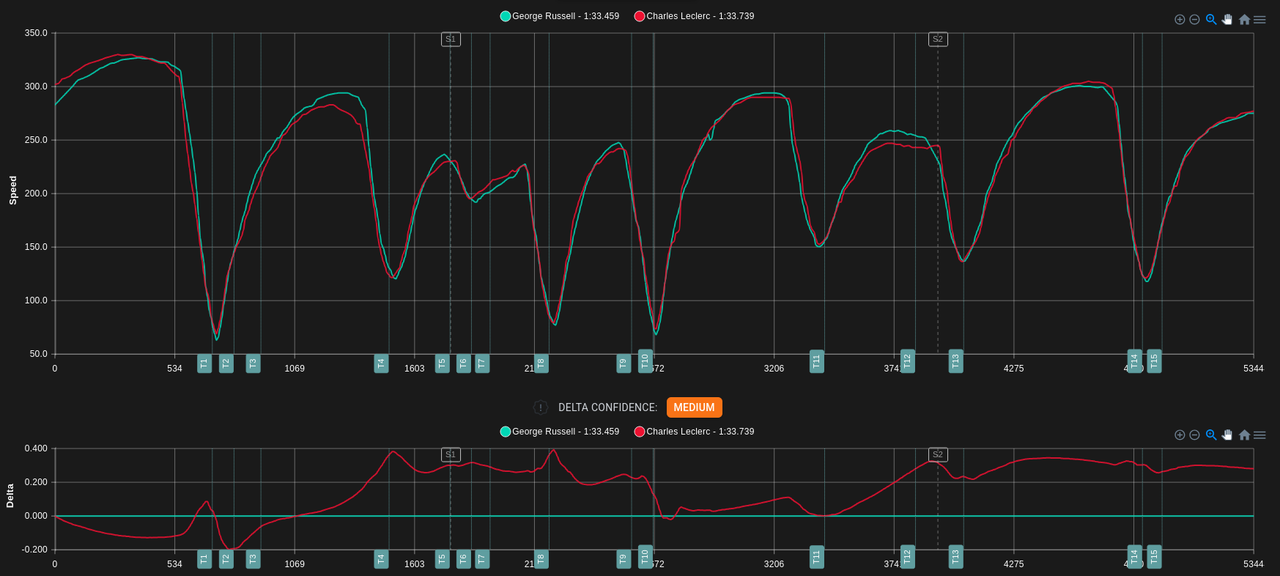Open the Delta chart hamburger menu
The width and height of the screenshot is (1280, 576).
1260,435
